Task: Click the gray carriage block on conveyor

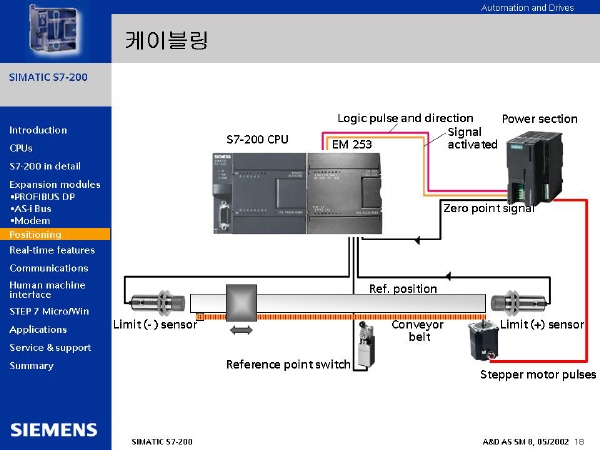Action: click(x=241, y=303)
